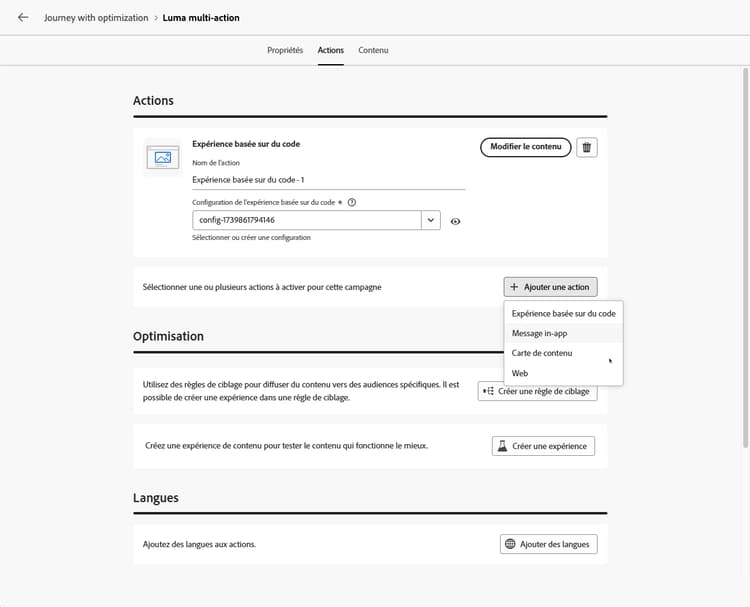Open the Contenu tab
This screenshot has width=750, height=607.
click(x=373, y=50)
